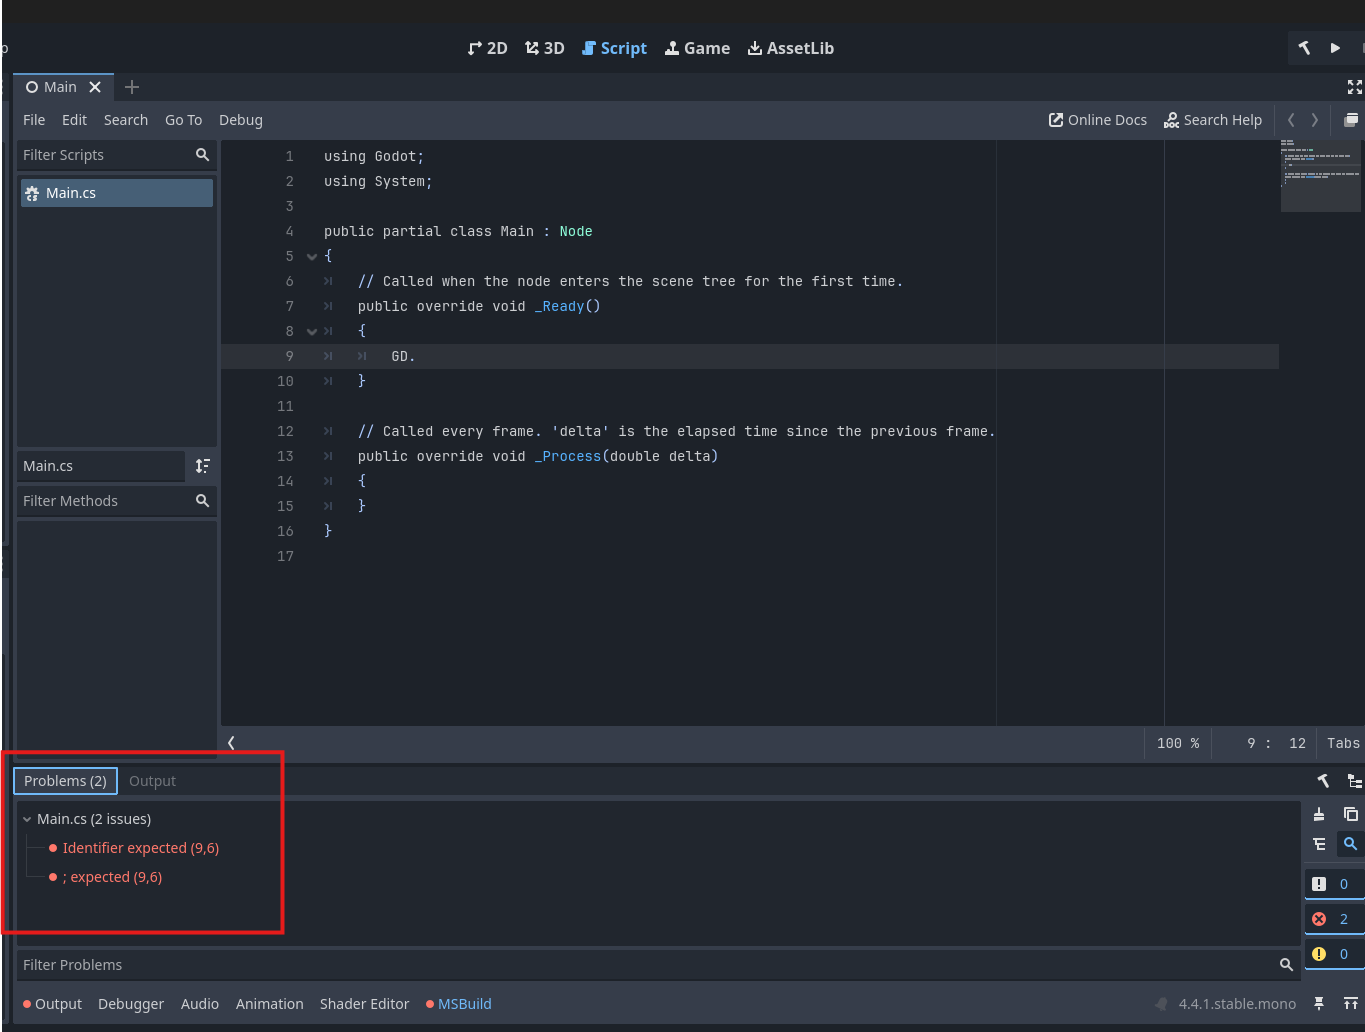Open the Debug menu

pos(241,120)
